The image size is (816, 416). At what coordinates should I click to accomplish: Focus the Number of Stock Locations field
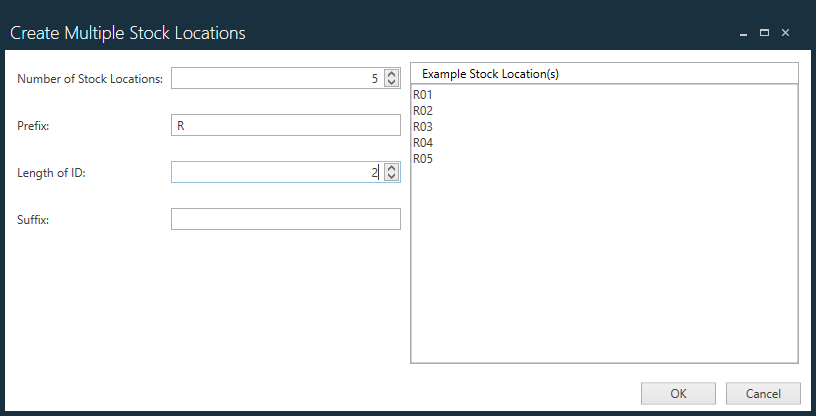[x=275, y=79]
